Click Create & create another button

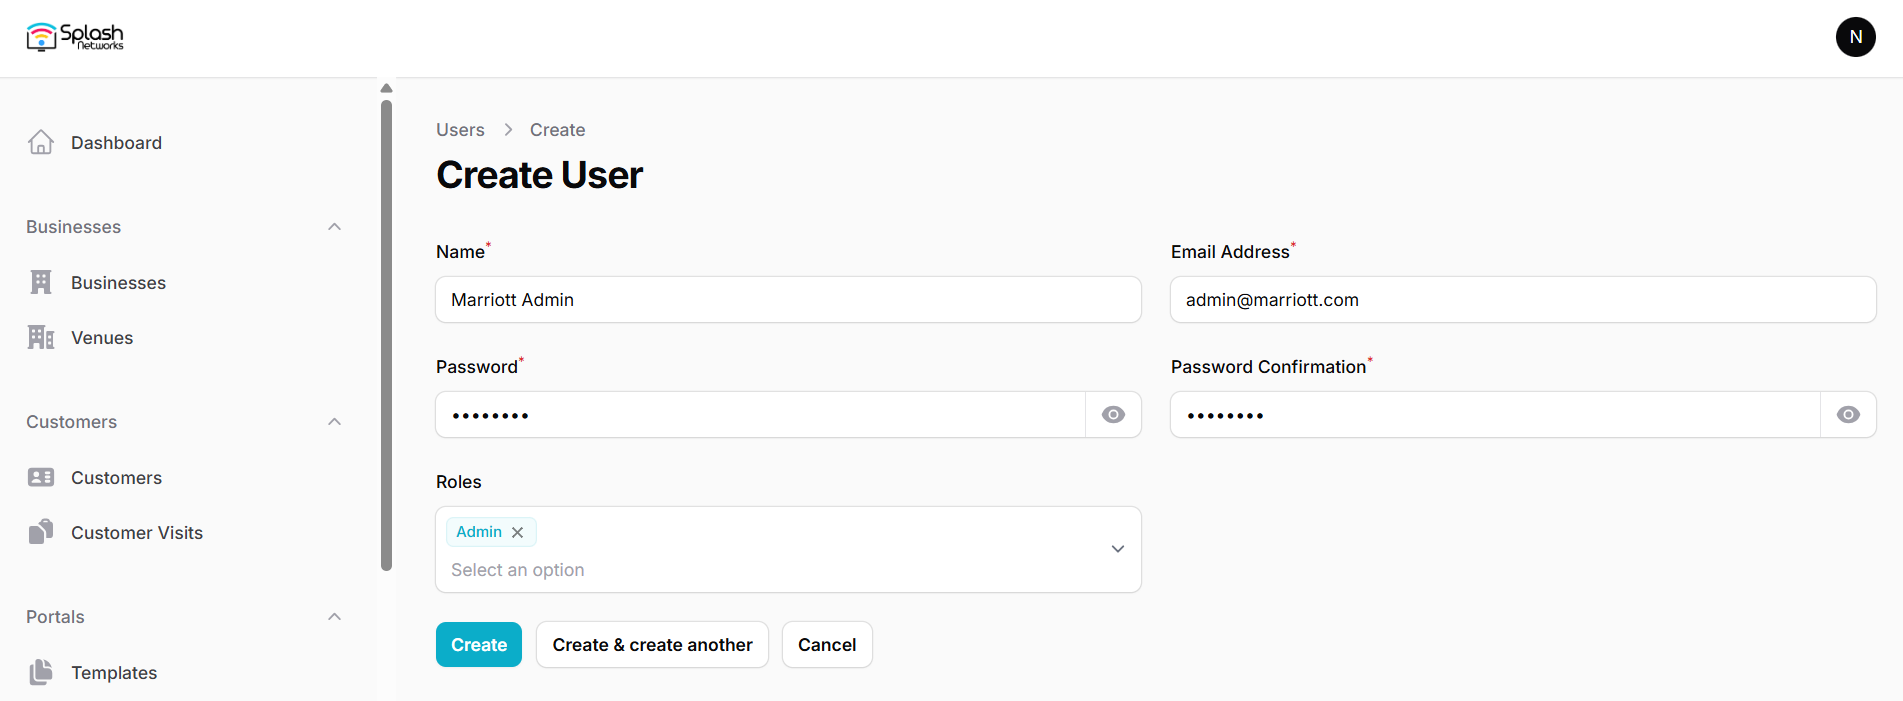click(x=652, y=645)
